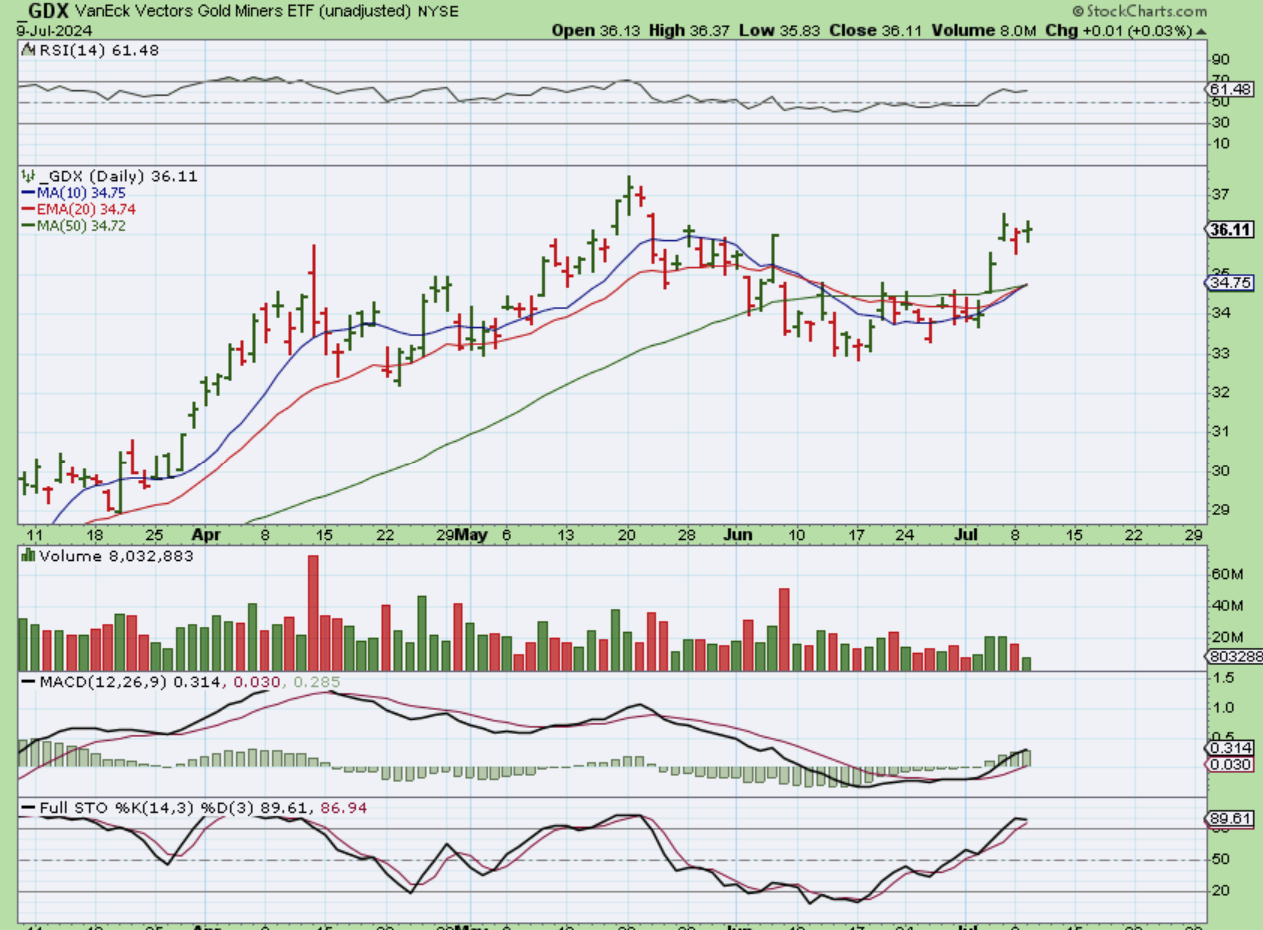1263x930 pixels.
Task: Click the black line marker beside Full STO
Action: [x=27, y=807]
